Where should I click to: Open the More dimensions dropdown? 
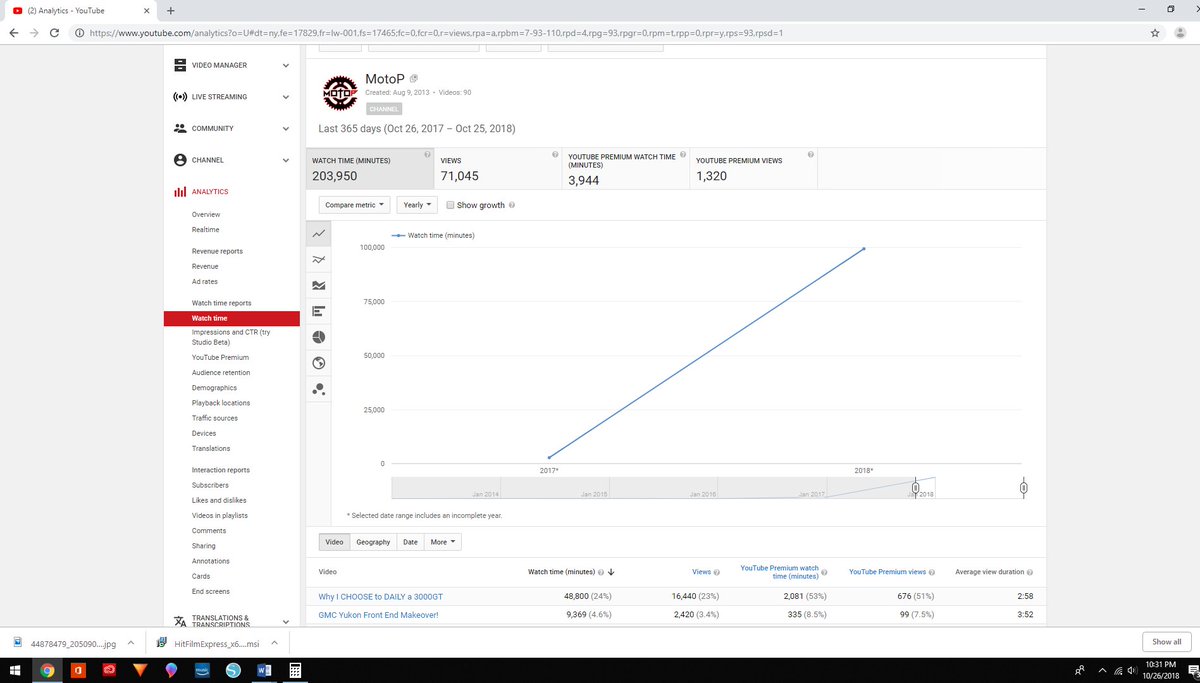(x=443, y=542)
